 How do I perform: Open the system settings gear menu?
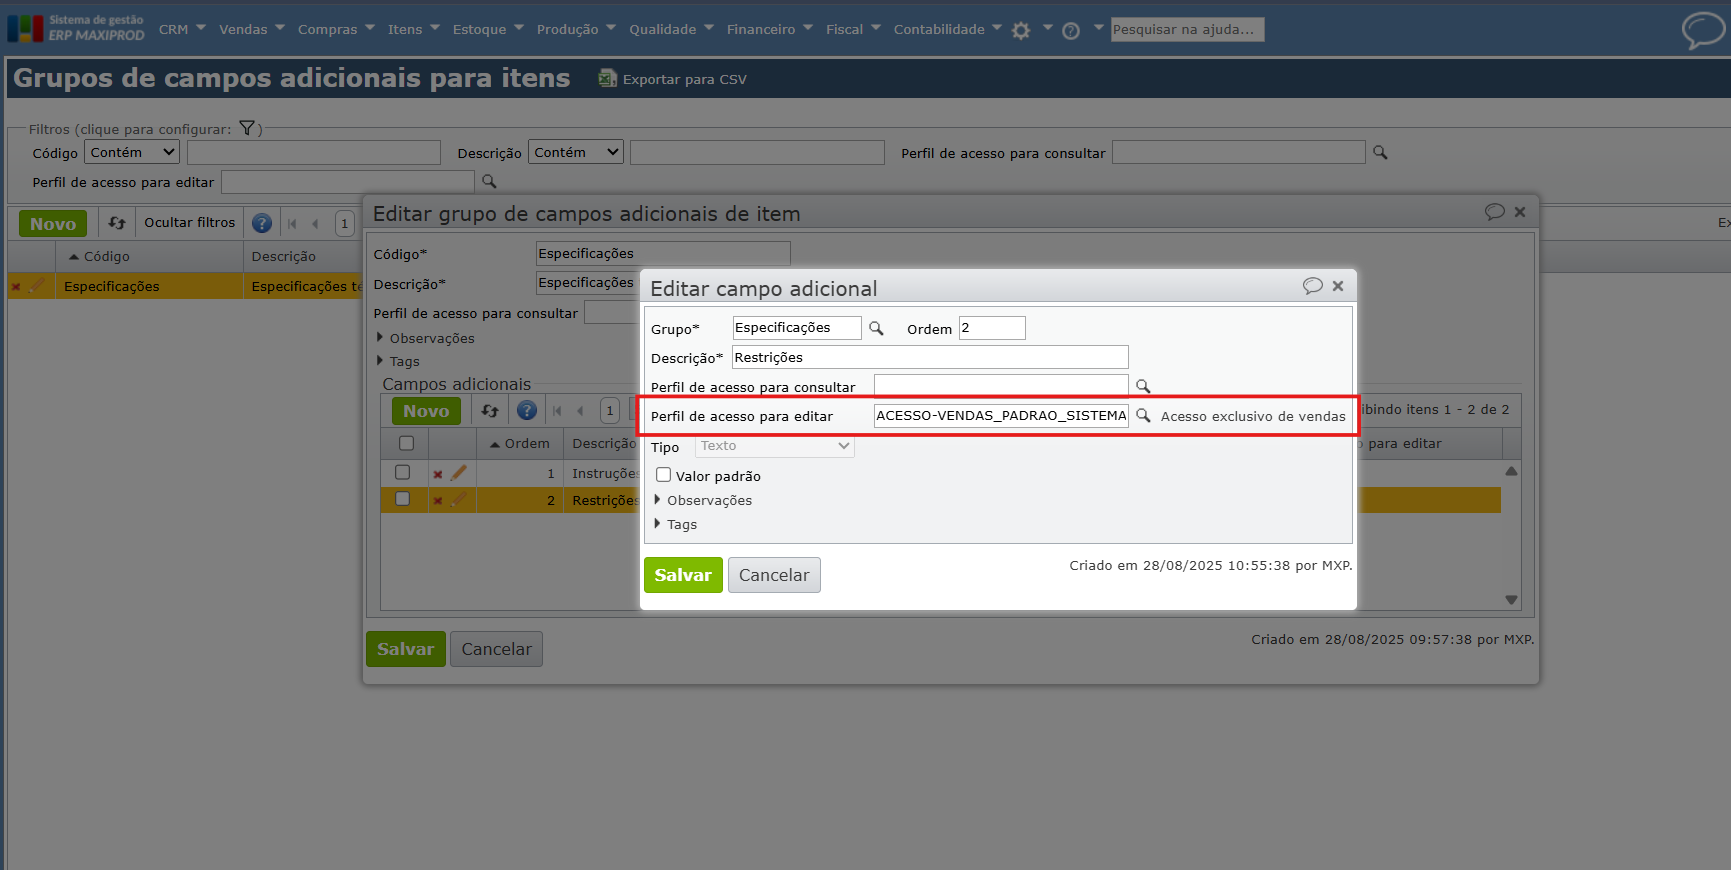coord(1021,31)
